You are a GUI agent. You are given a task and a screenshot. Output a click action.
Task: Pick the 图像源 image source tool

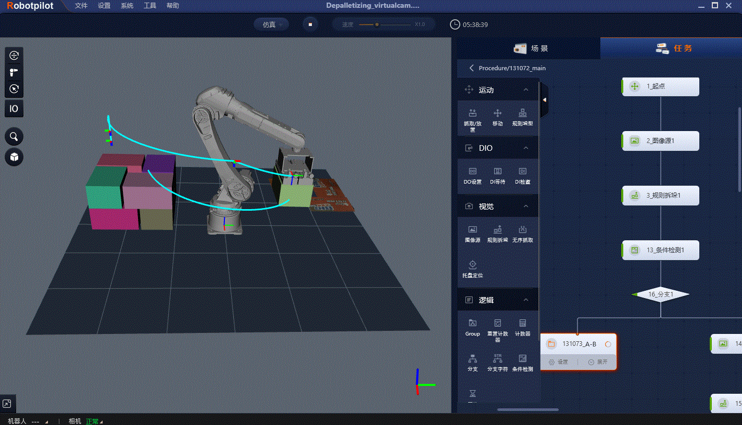472,234
